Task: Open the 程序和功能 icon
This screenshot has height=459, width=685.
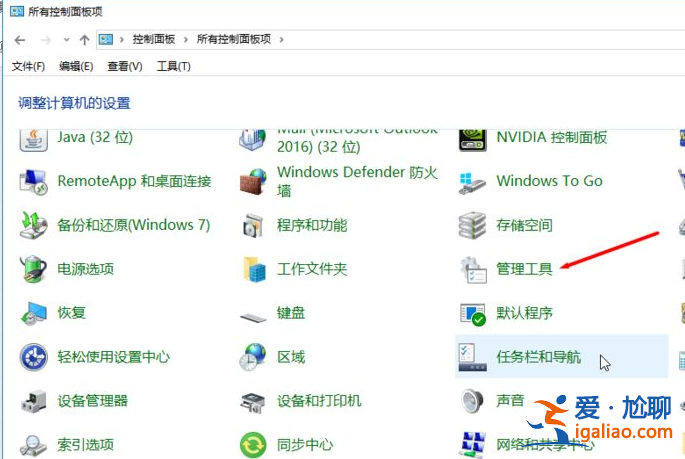Action: (253, 225)
